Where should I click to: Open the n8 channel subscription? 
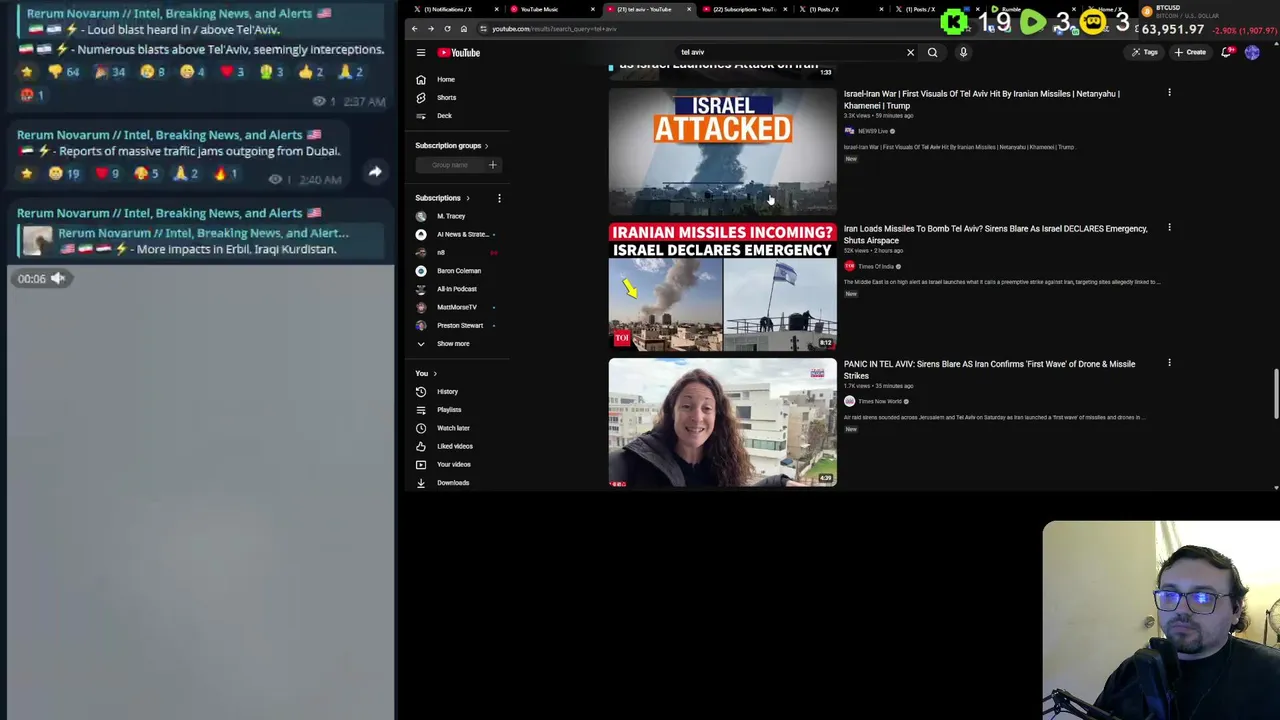coord(441,252)
